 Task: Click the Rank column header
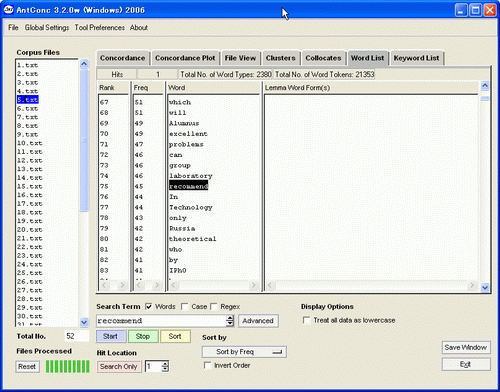(x=113, y=88)
